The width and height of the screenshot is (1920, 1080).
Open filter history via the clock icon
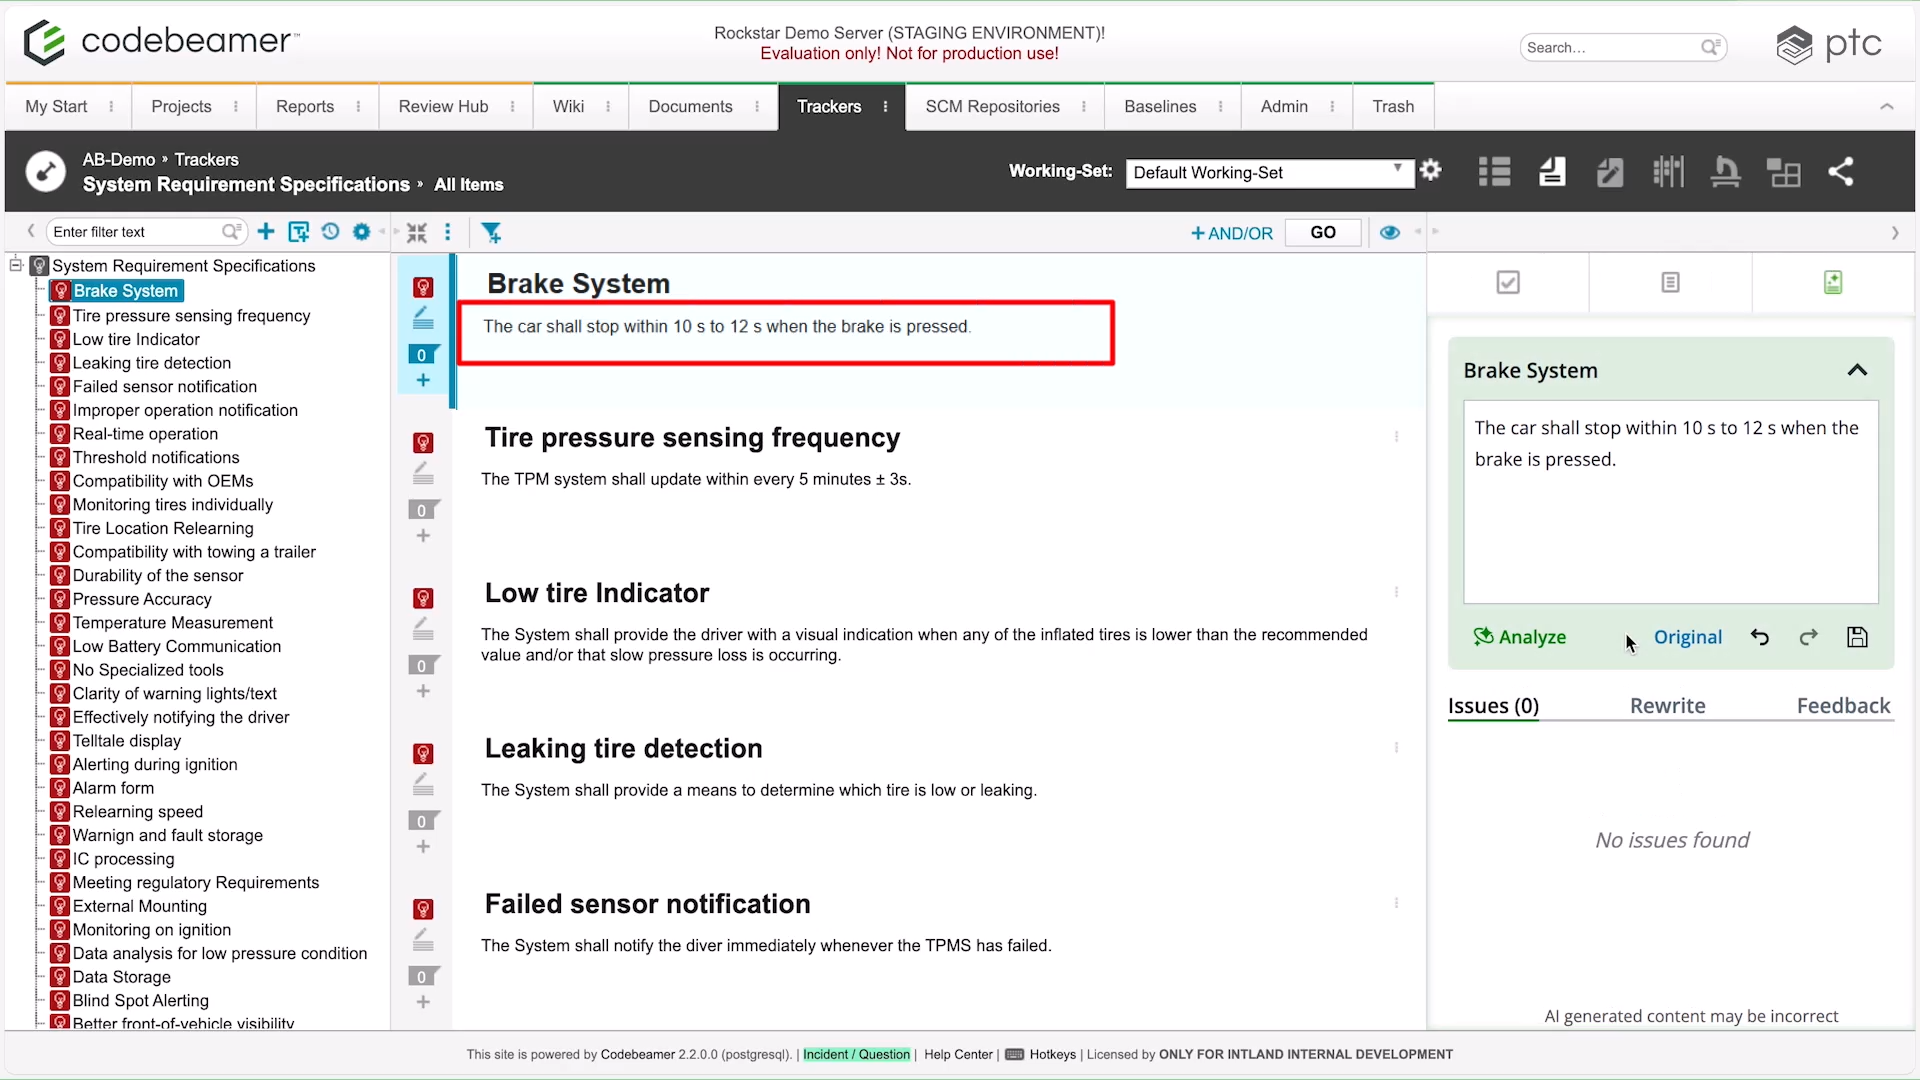pyautogui.click(x=331, y=231)
